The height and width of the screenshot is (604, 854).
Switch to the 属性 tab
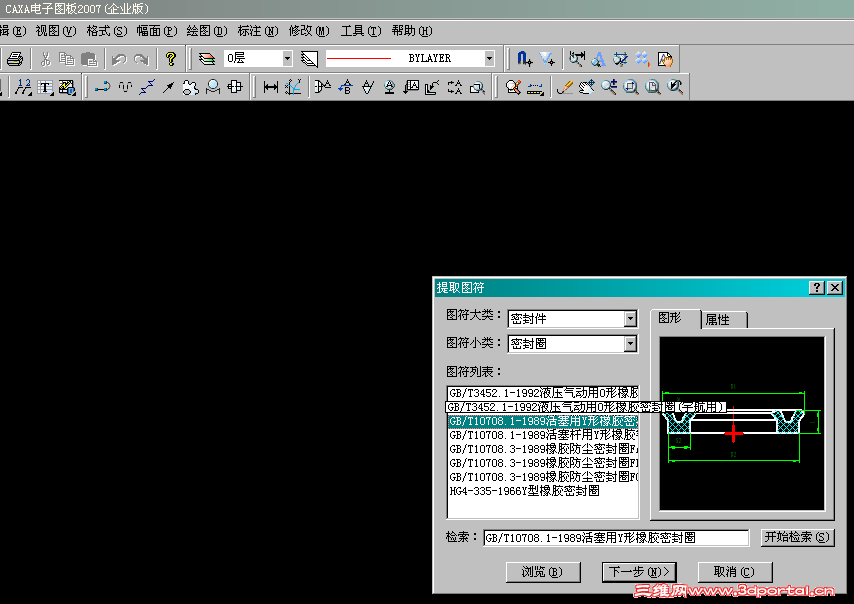click(x=724, y=320)
